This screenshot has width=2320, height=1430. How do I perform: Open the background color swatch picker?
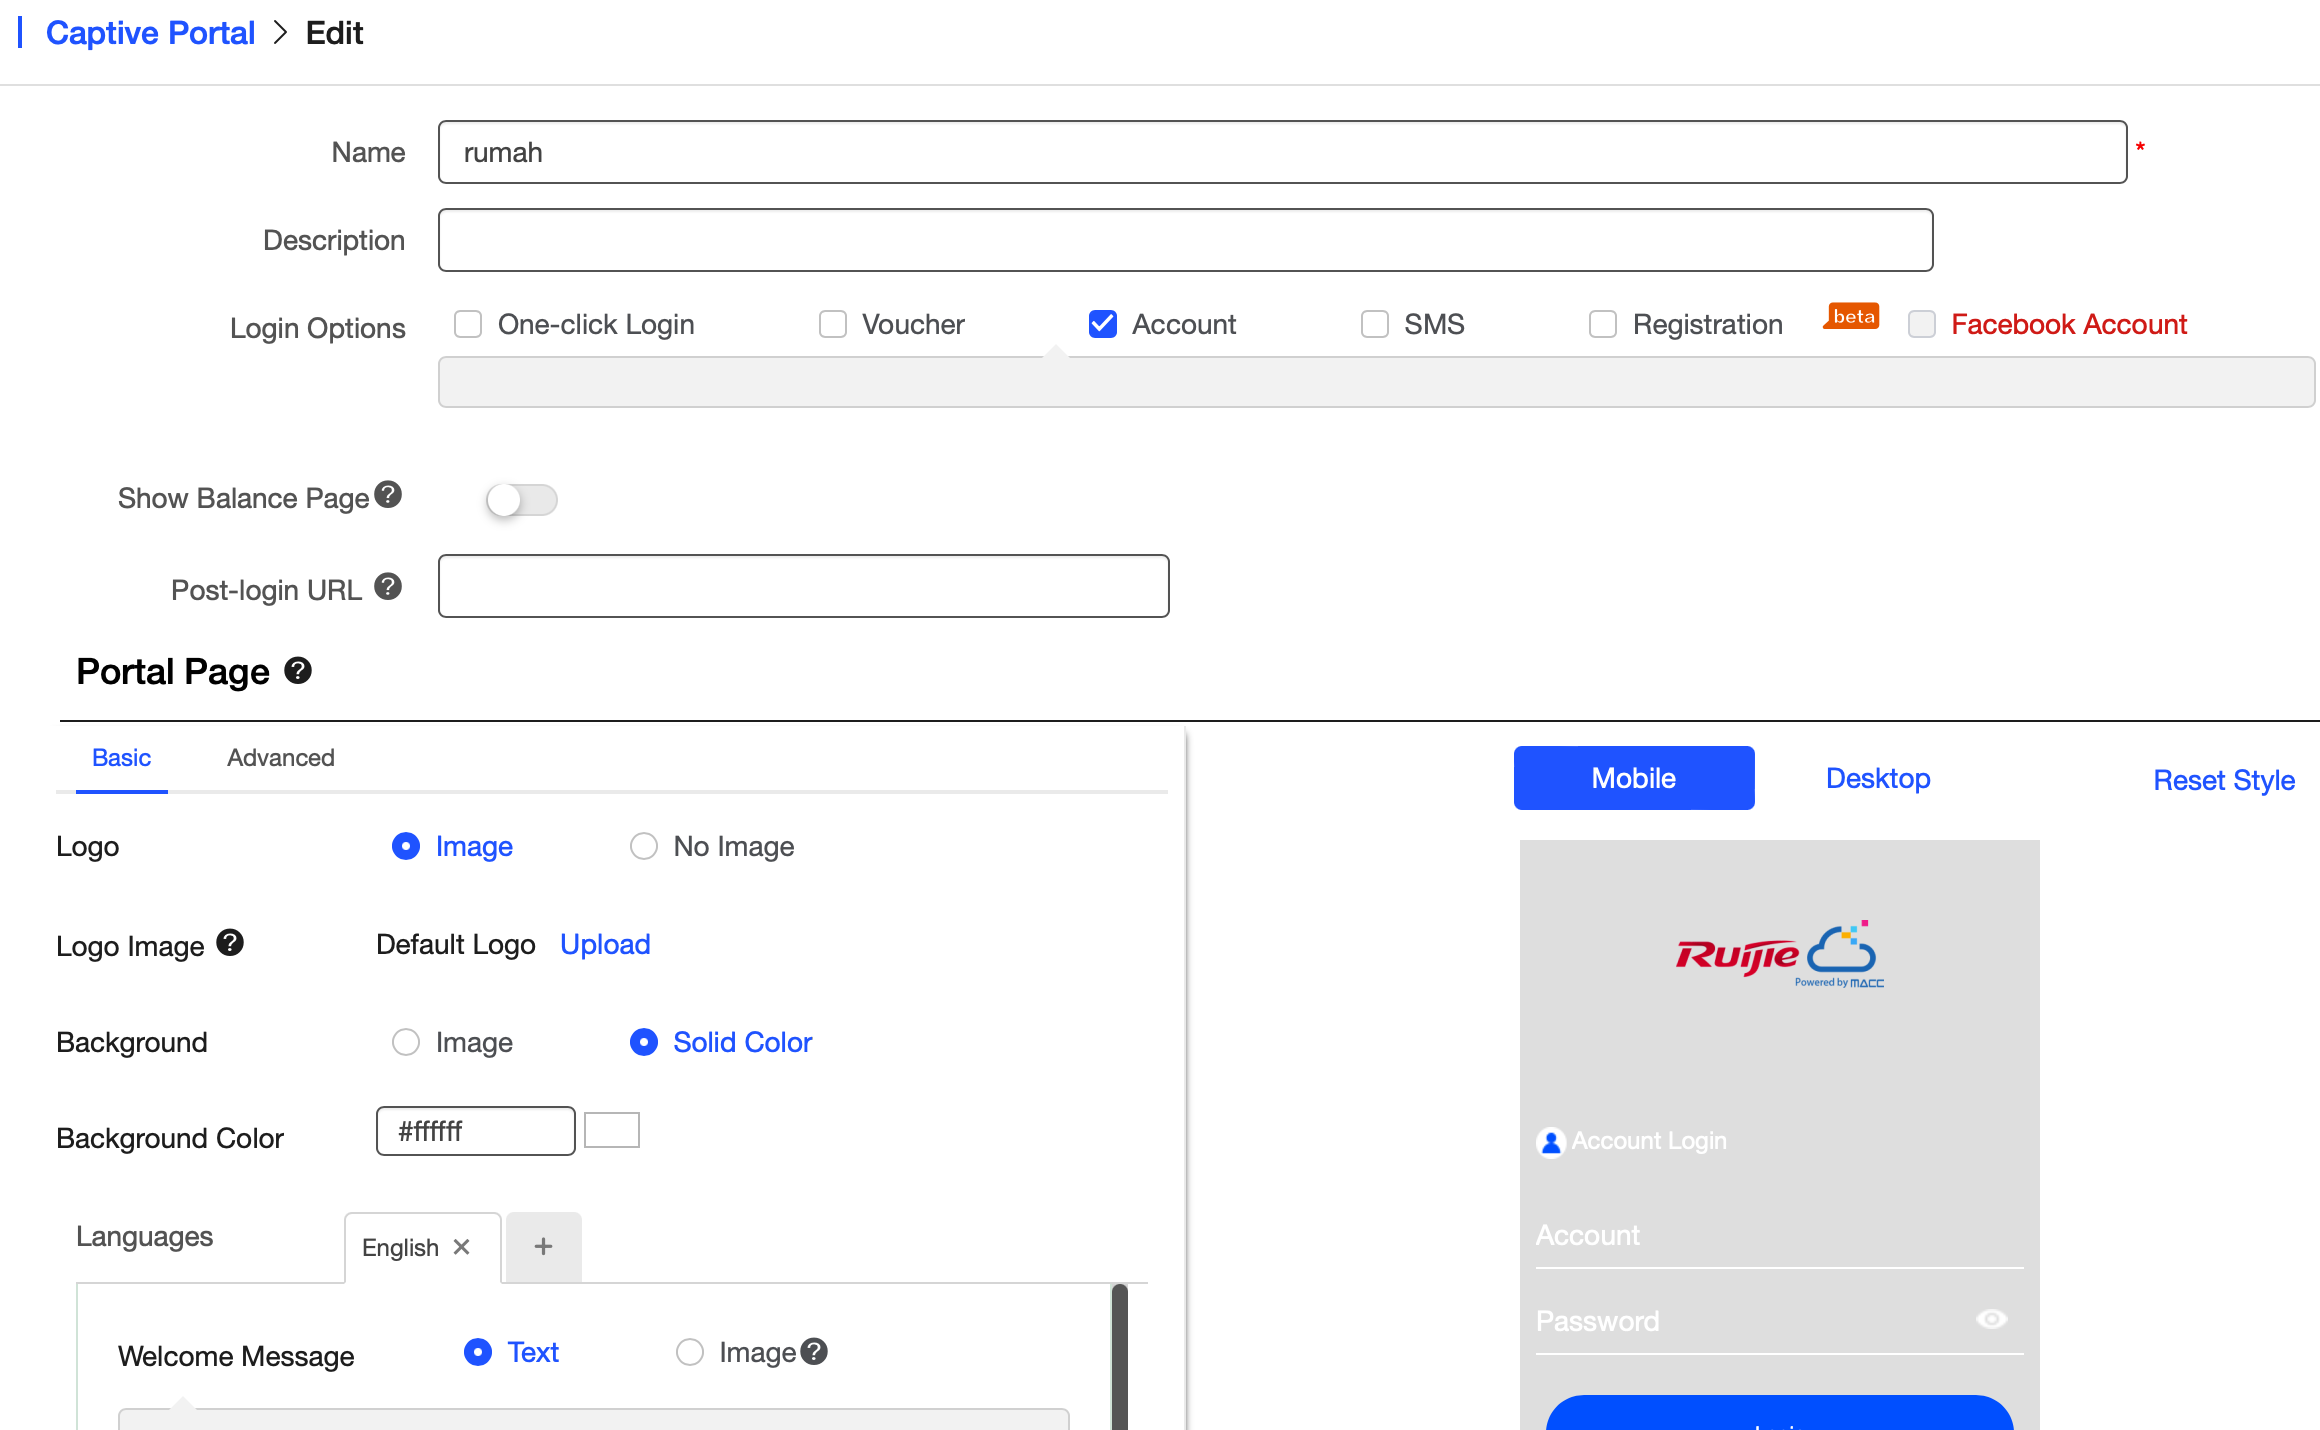(612, 1130)
